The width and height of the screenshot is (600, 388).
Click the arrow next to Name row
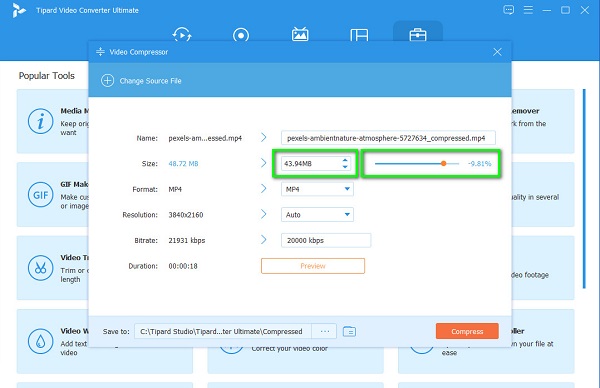click(264, 137)
